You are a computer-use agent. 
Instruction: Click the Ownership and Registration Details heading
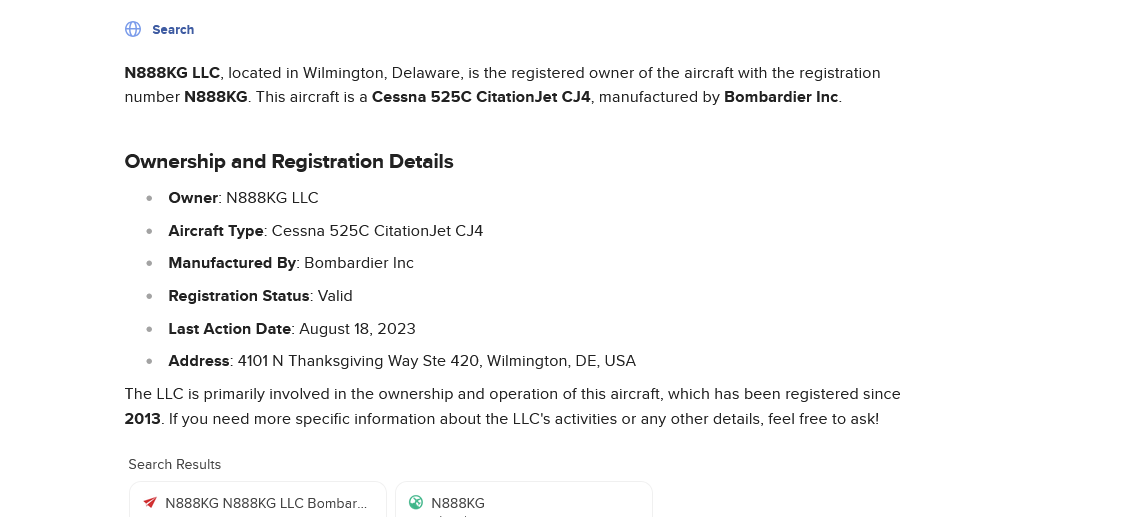point(288,161)
